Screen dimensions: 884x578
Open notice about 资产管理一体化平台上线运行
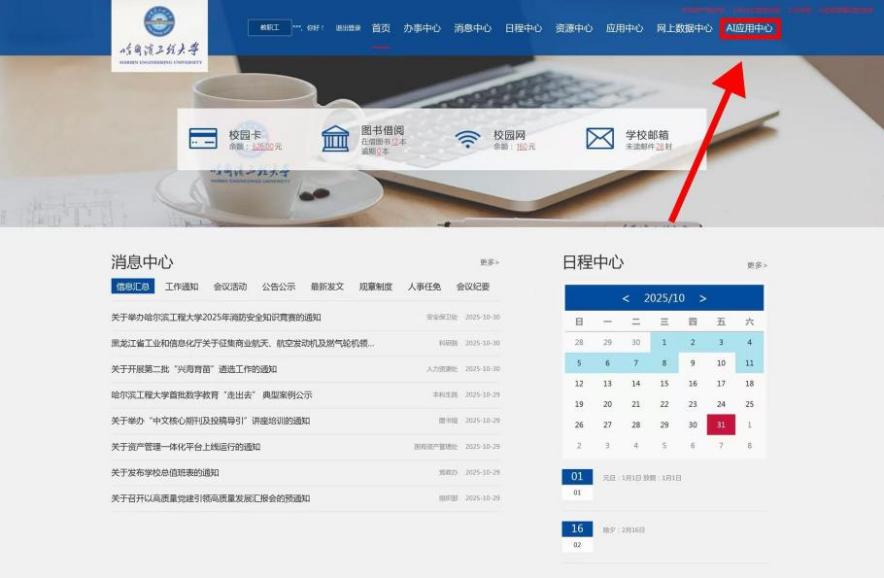(185, 447)
